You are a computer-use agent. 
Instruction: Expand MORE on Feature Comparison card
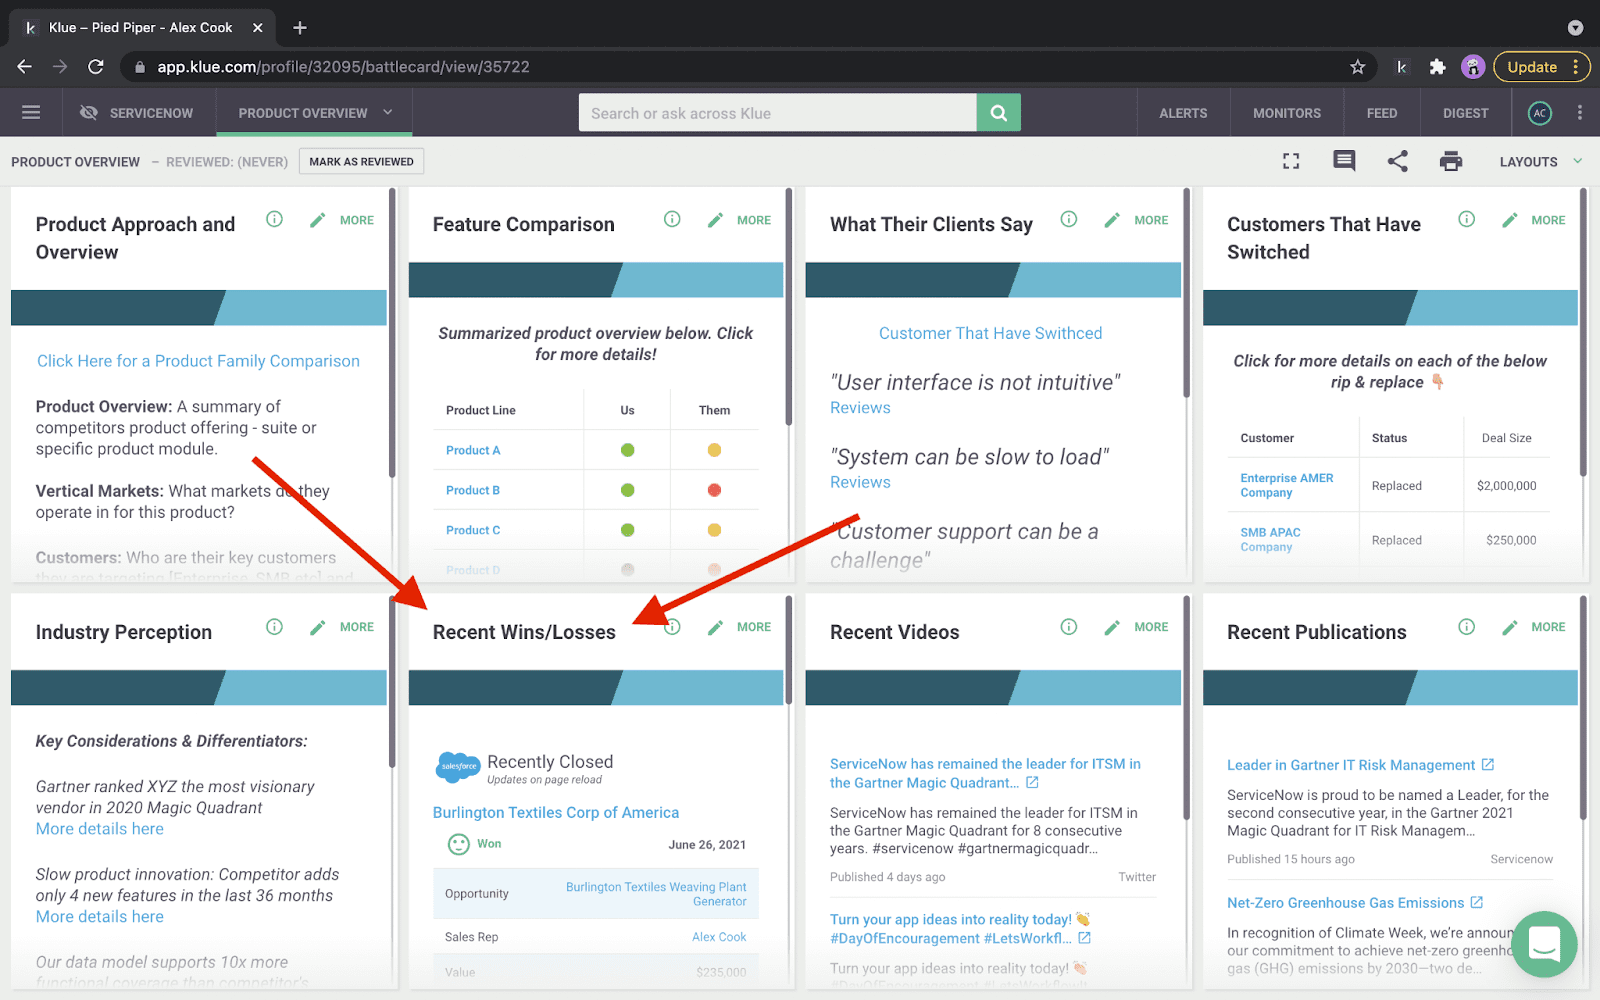(x=754, y=220)
